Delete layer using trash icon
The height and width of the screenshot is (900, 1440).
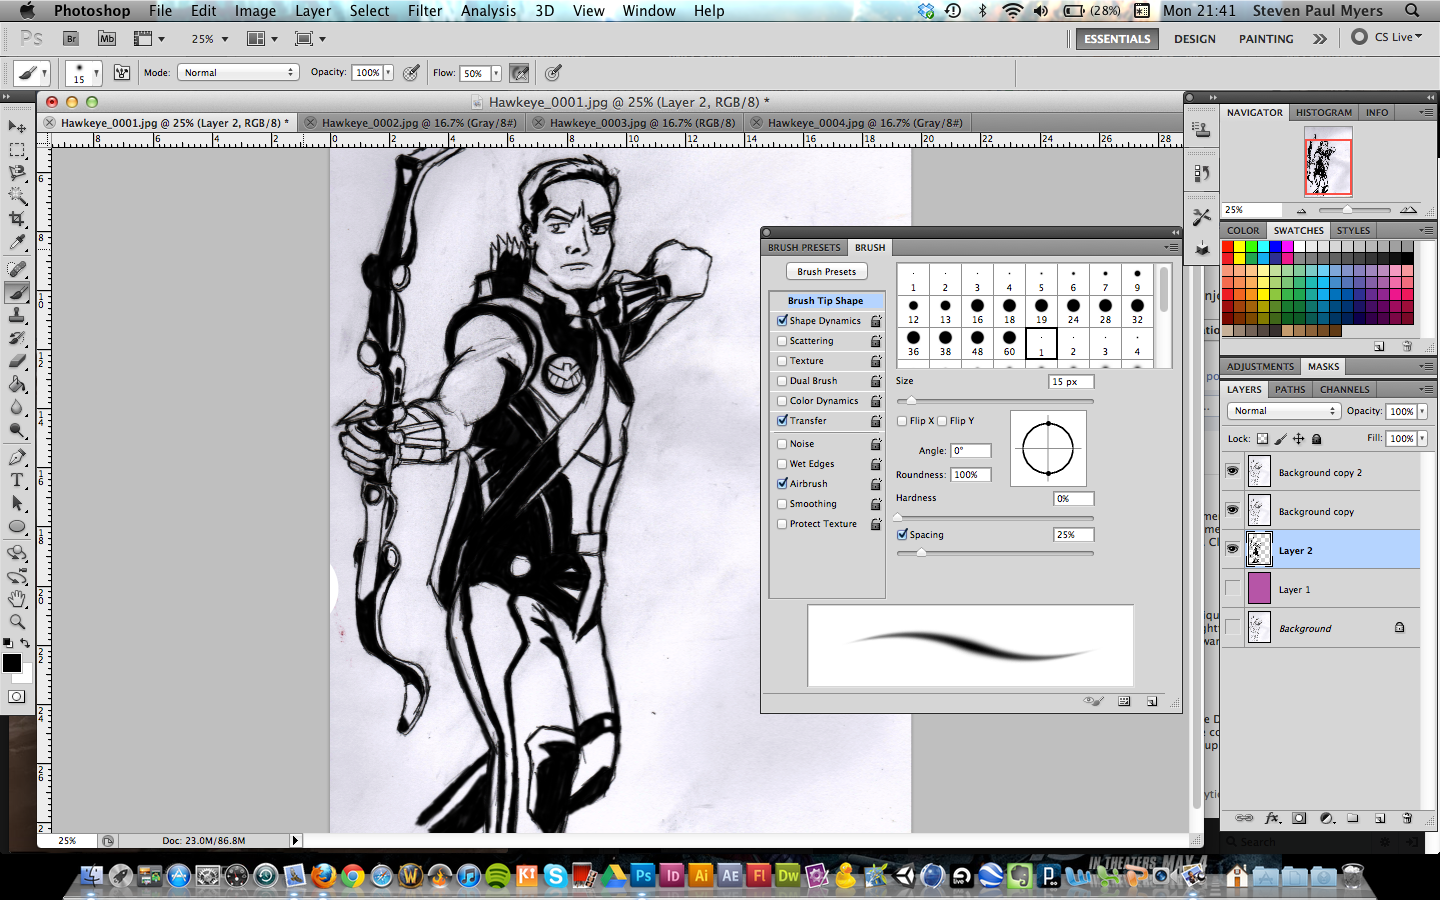pos(1407,818)
